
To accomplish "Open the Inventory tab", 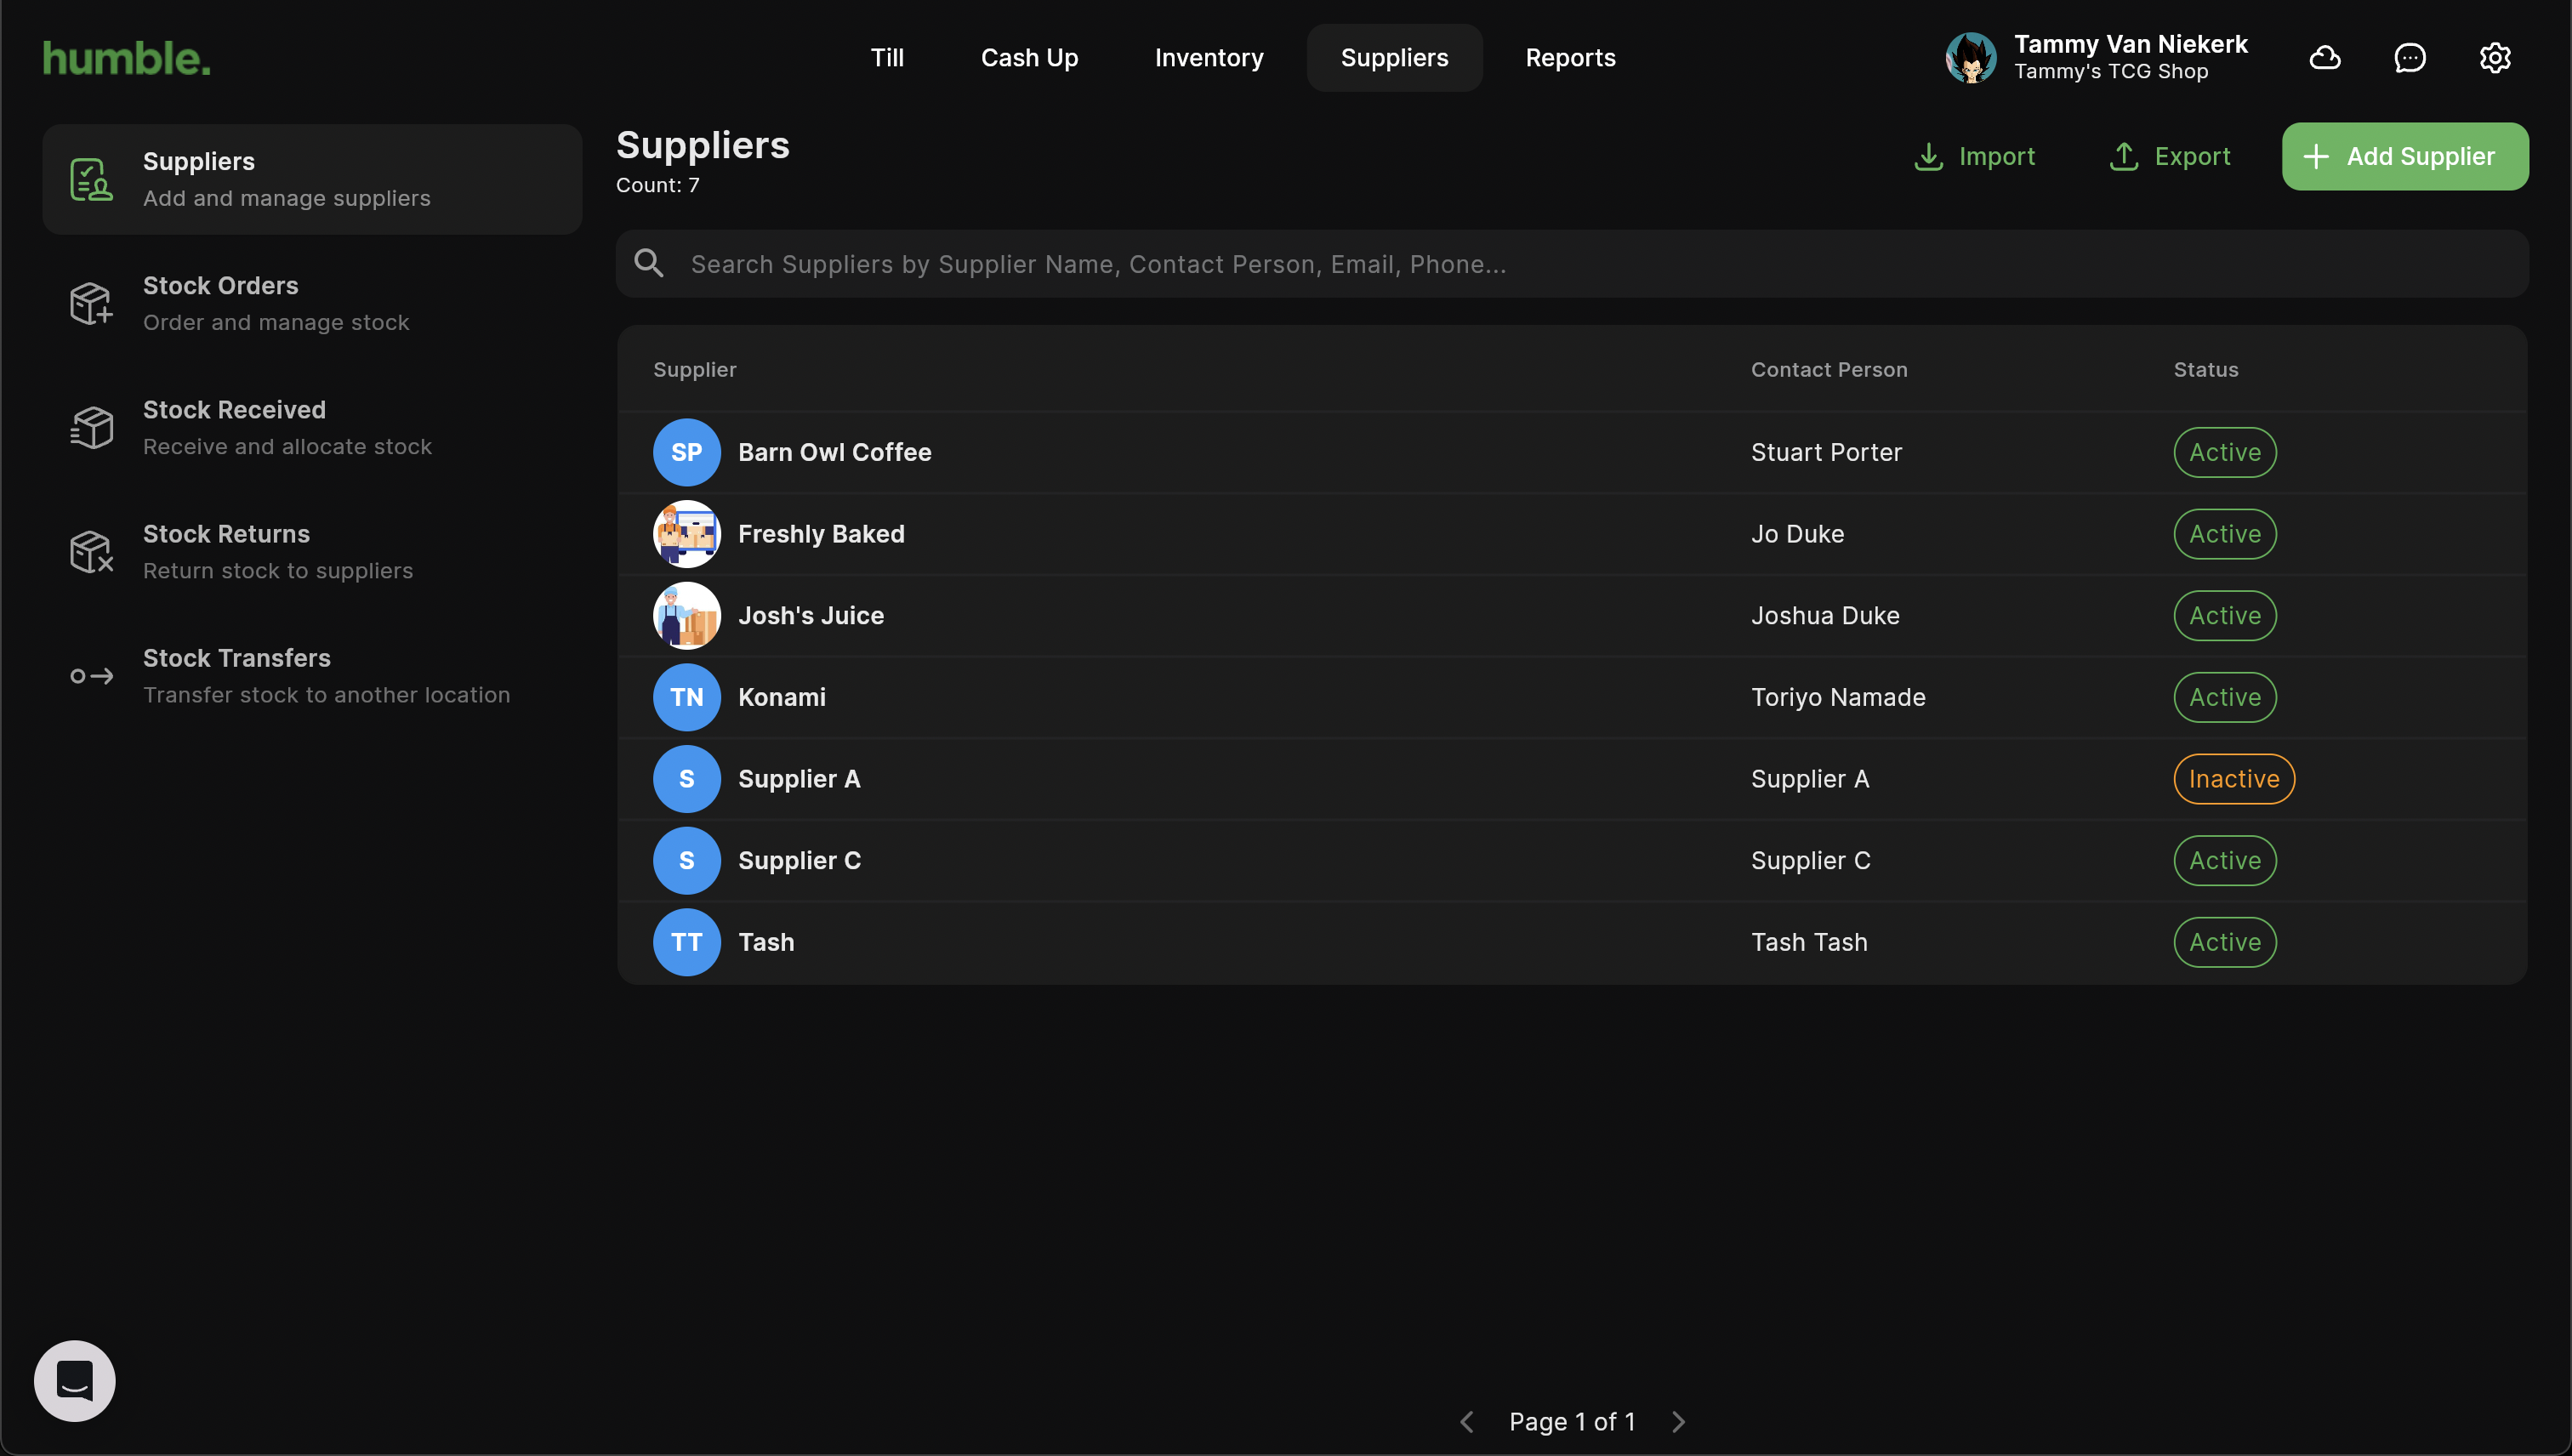I will 1208,58.
